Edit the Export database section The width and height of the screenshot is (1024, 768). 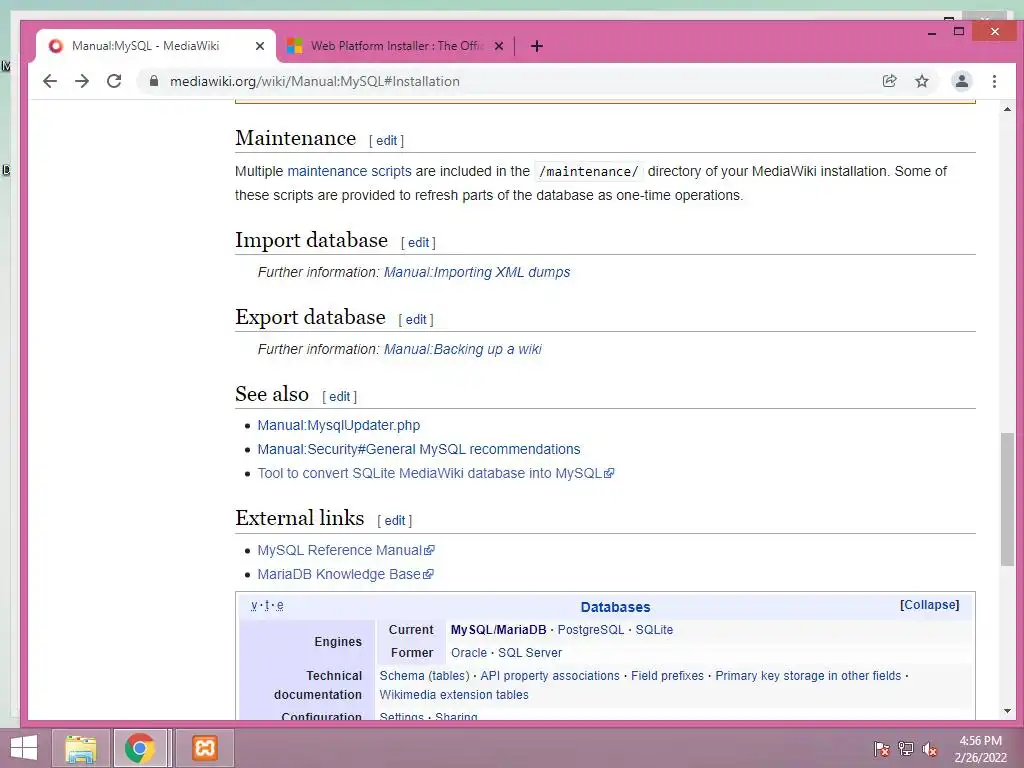[416, 319]
